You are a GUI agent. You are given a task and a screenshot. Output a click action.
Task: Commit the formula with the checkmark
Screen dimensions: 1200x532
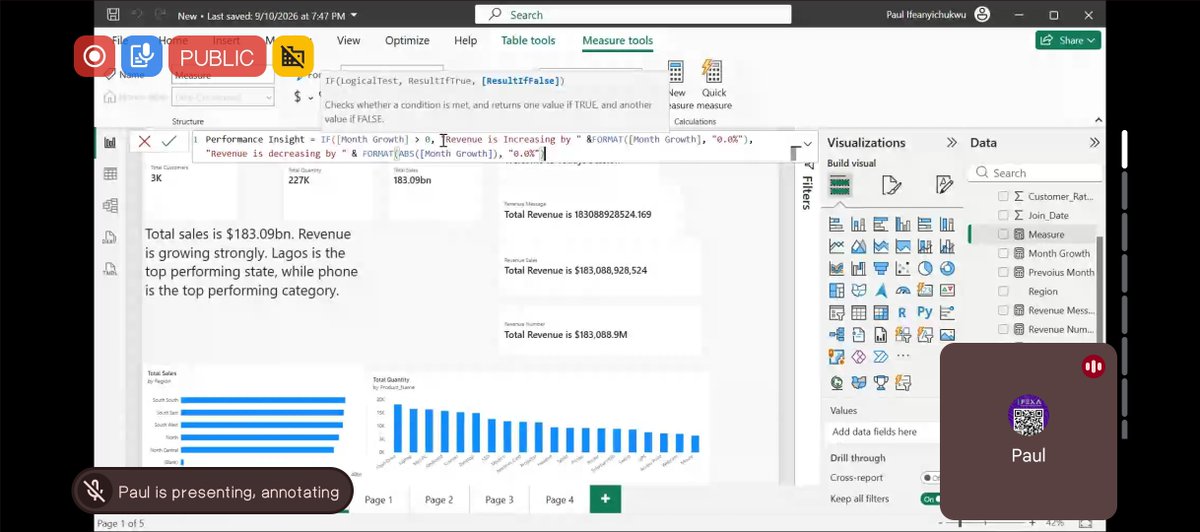[x=169, y=142]
